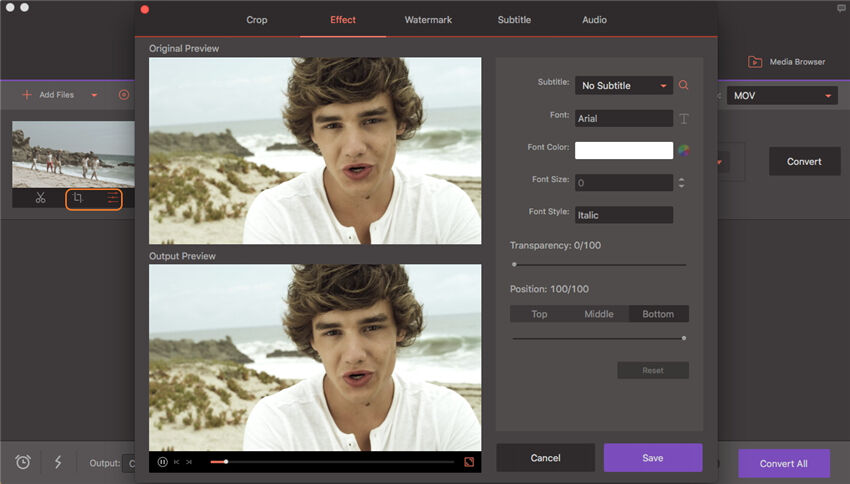The width and height of the screenshot is (850, 484).
Task: Click the Font field showing Arial
Action: coord(624,118)
